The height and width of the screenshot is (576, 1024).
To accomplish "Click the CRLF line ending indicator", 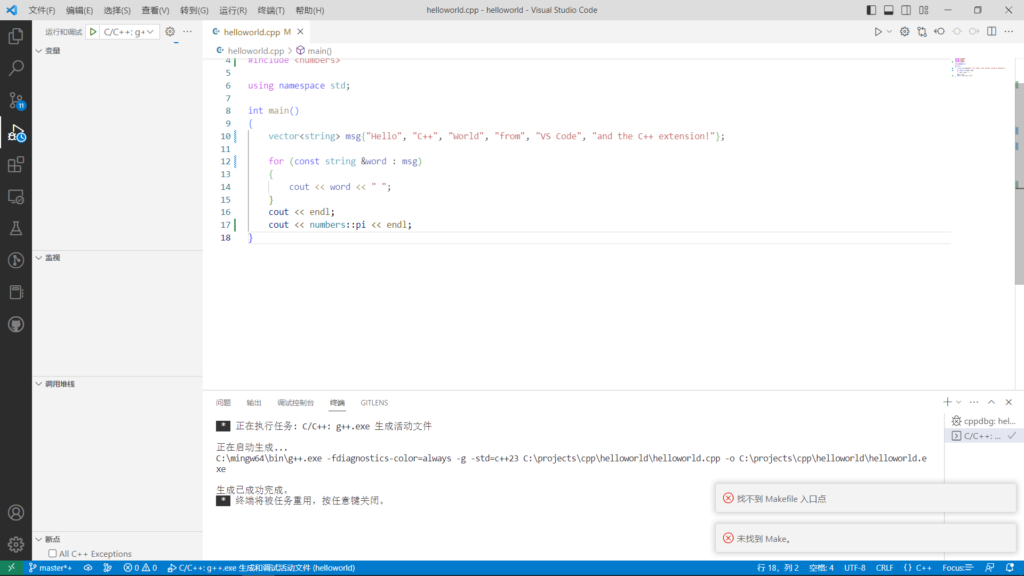I will pos(885,568).
